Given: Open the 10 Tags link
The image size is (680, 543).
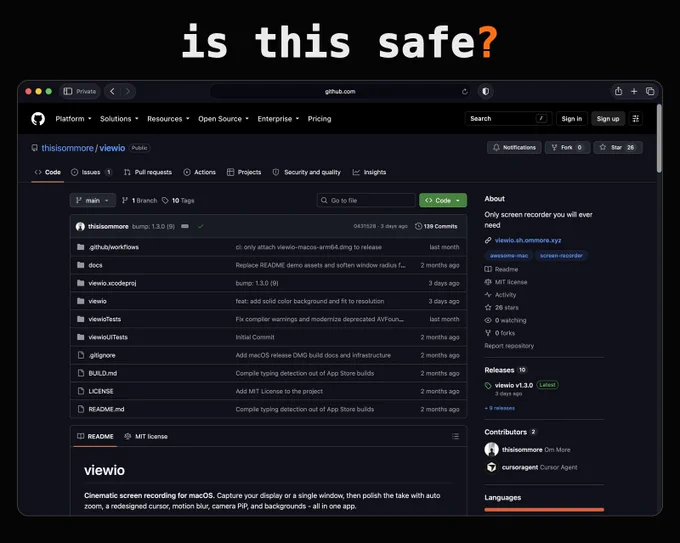Looking at the screenshot, I should pyautogui.click(x=178, y=200).
